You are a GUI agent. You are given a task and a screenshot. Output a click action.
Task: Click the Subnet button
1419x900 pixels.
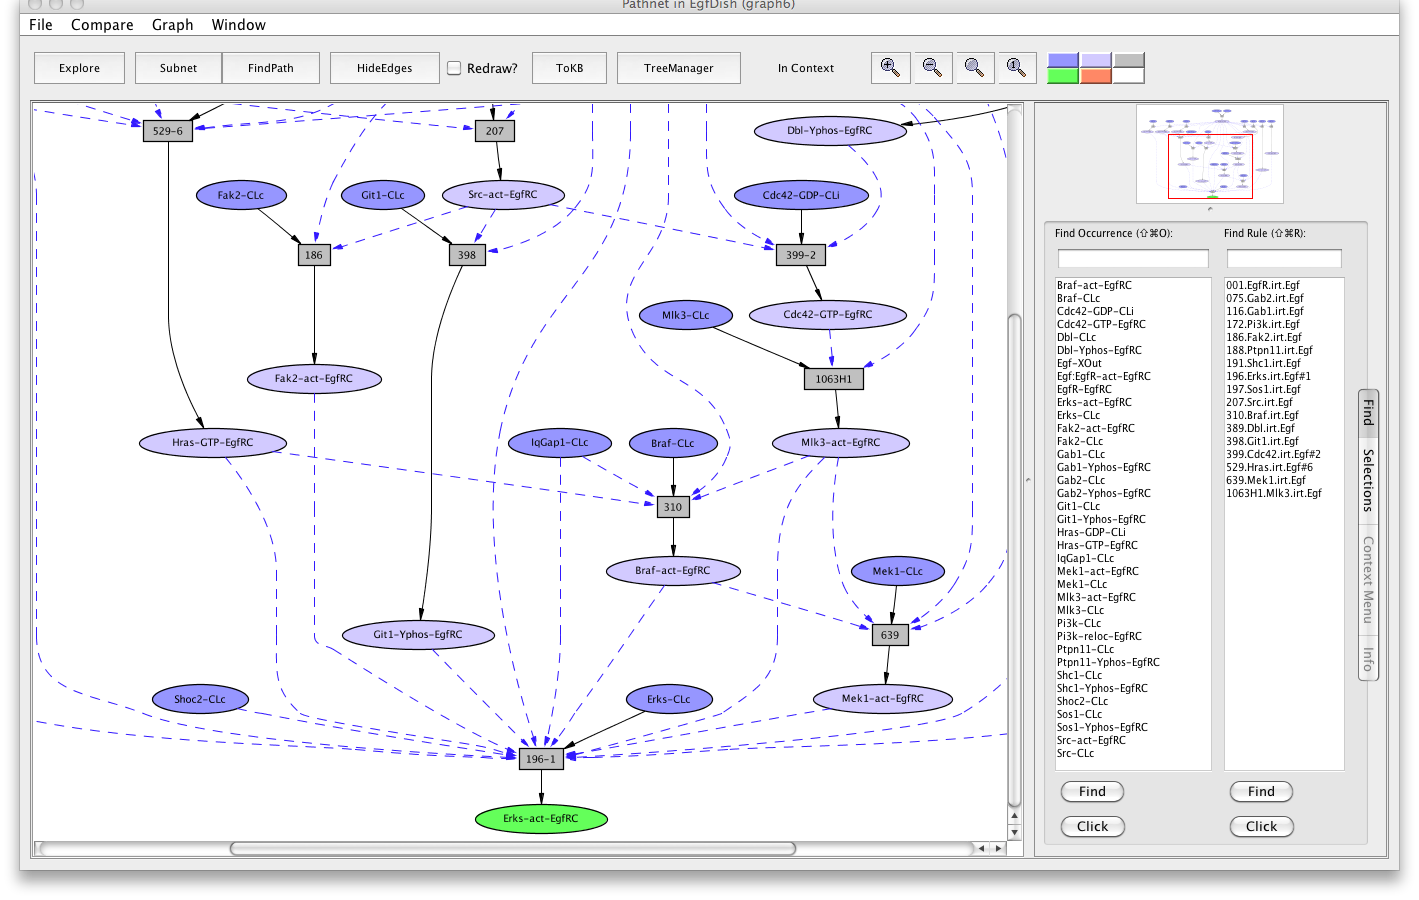point(178,68)
